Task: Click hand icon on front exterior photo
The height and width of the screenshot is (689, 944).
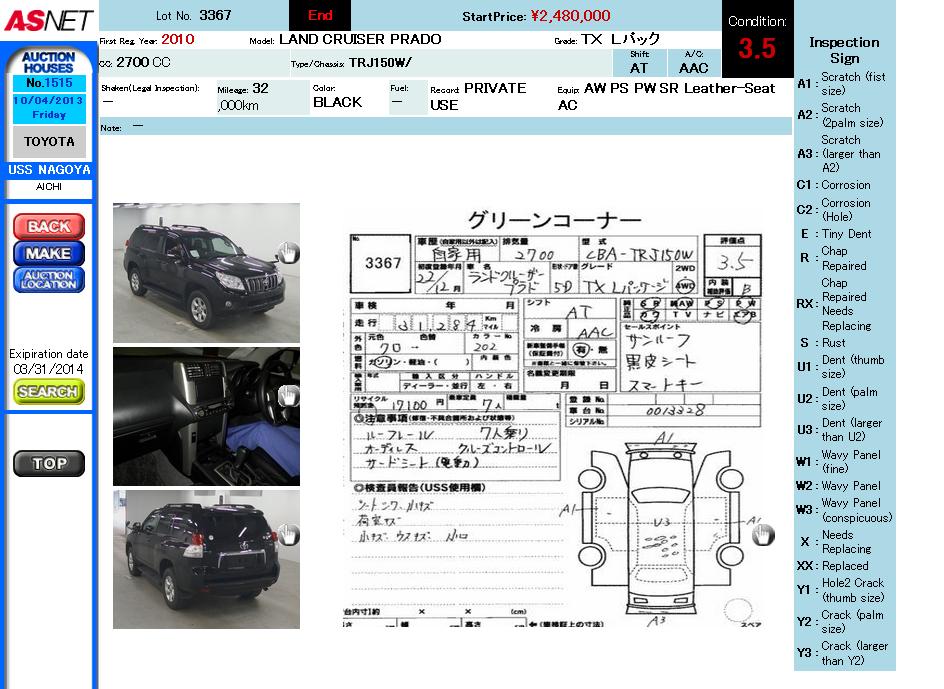Action: [287, 252]
